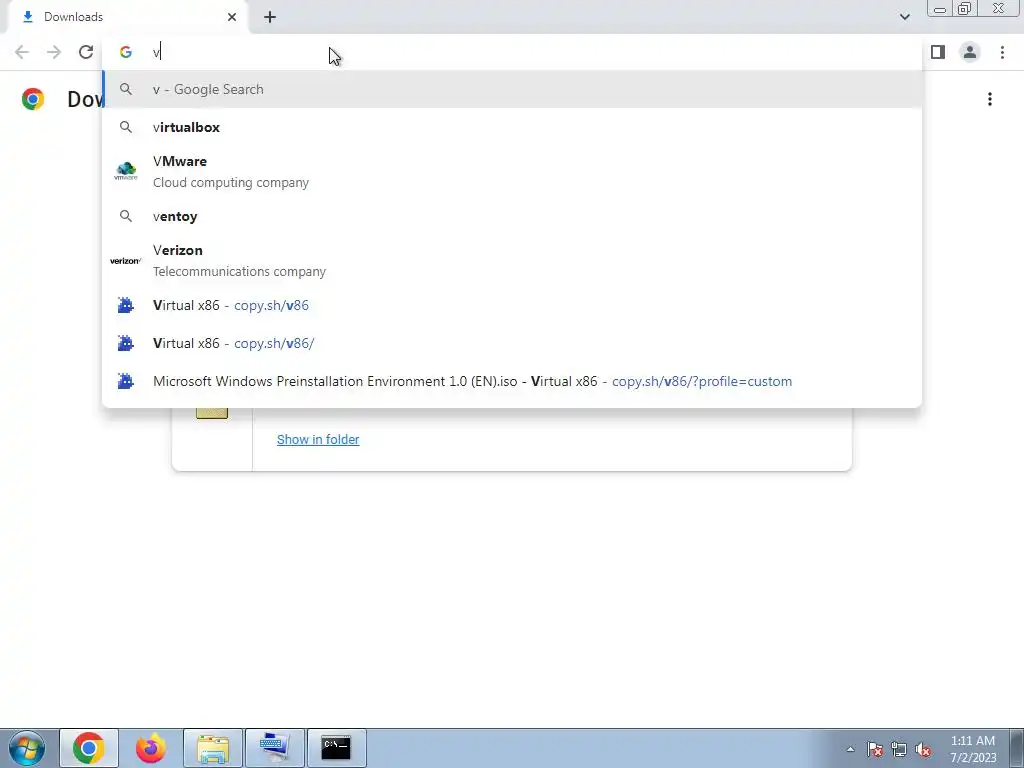This screenshot has height=768, width=1024.
Task: Open Chrome's three-dot menu
Action: click(1002, 52)
